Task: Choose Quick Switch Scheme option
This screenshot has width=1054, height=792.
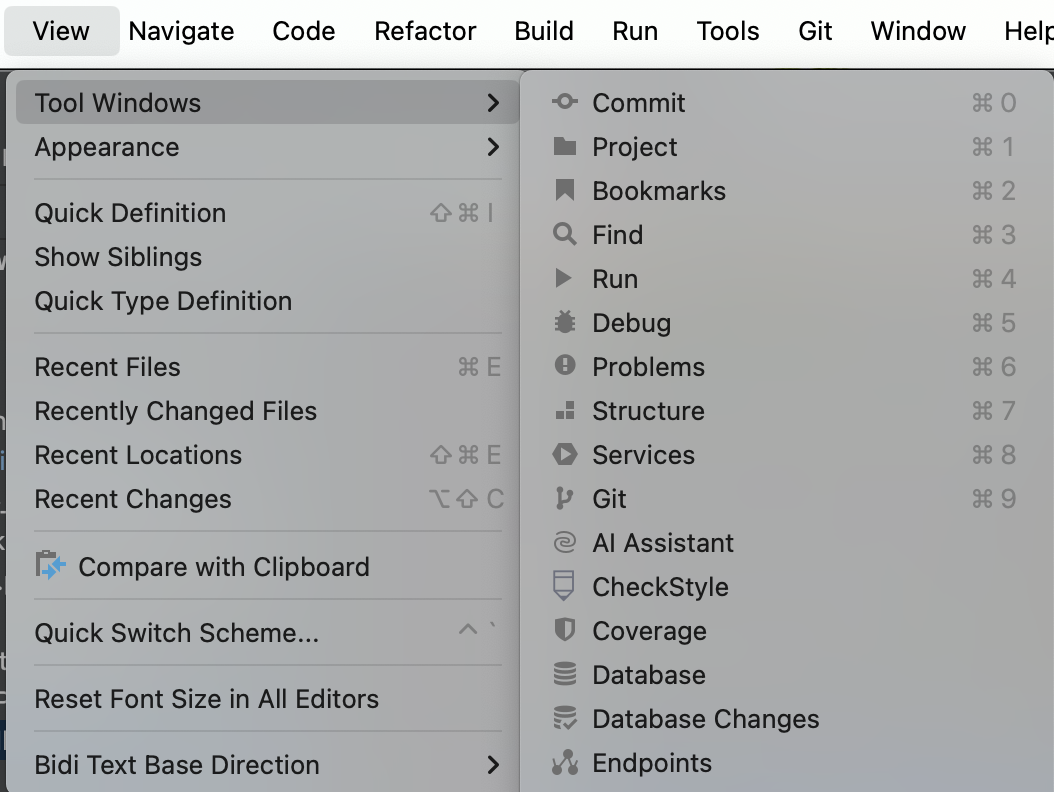Action: point(177,633)
